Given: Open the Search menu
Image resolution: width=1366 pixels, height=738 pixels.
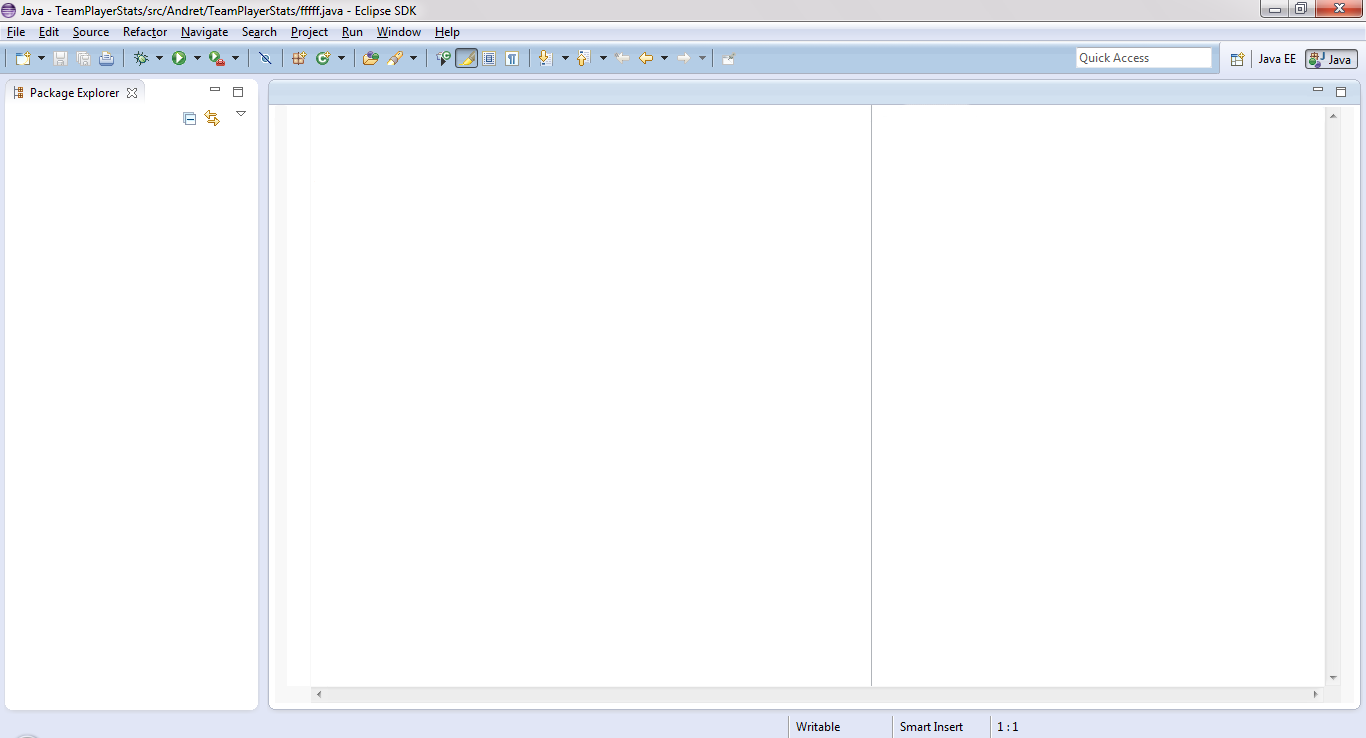Looking at the screenshot, I should (x=259, y=32).
